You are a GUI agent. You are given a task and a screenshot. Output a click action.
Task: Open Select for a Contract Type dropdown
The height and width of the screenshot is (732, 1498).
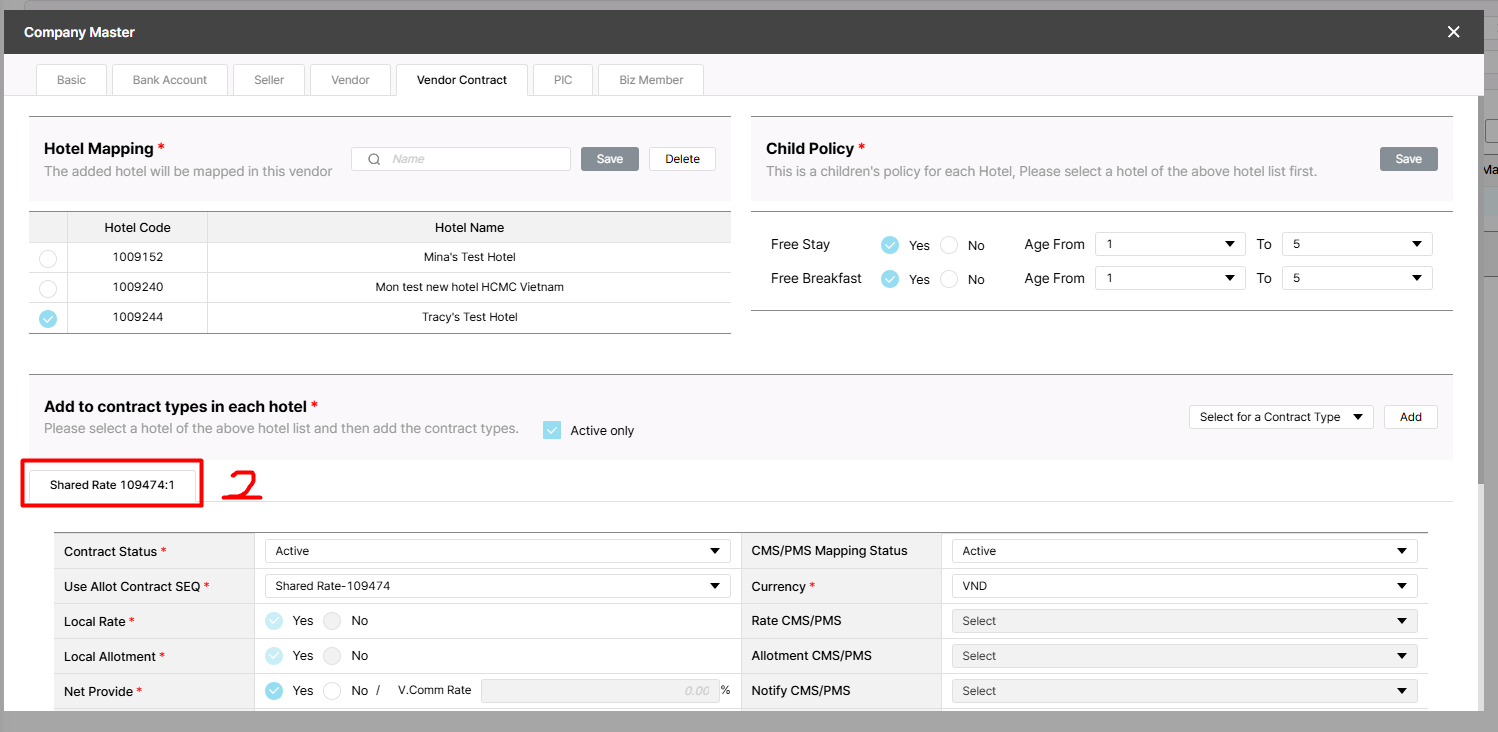point(1280,417)
